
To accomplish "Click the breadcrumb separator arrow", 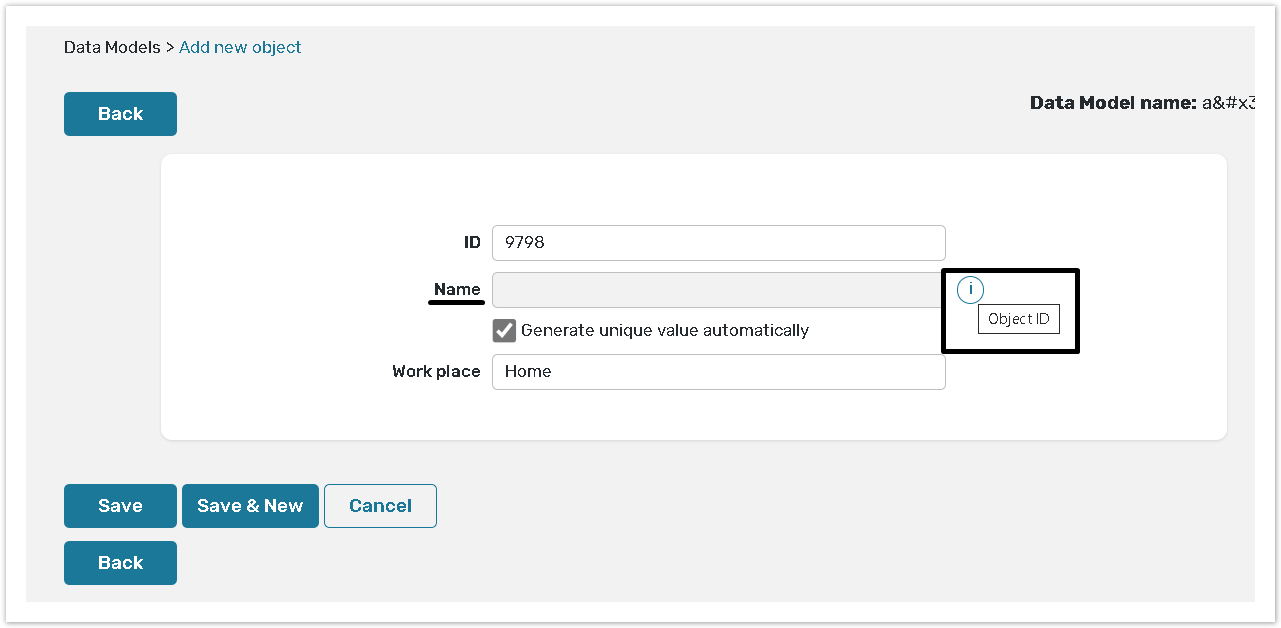I will [170, 48].
